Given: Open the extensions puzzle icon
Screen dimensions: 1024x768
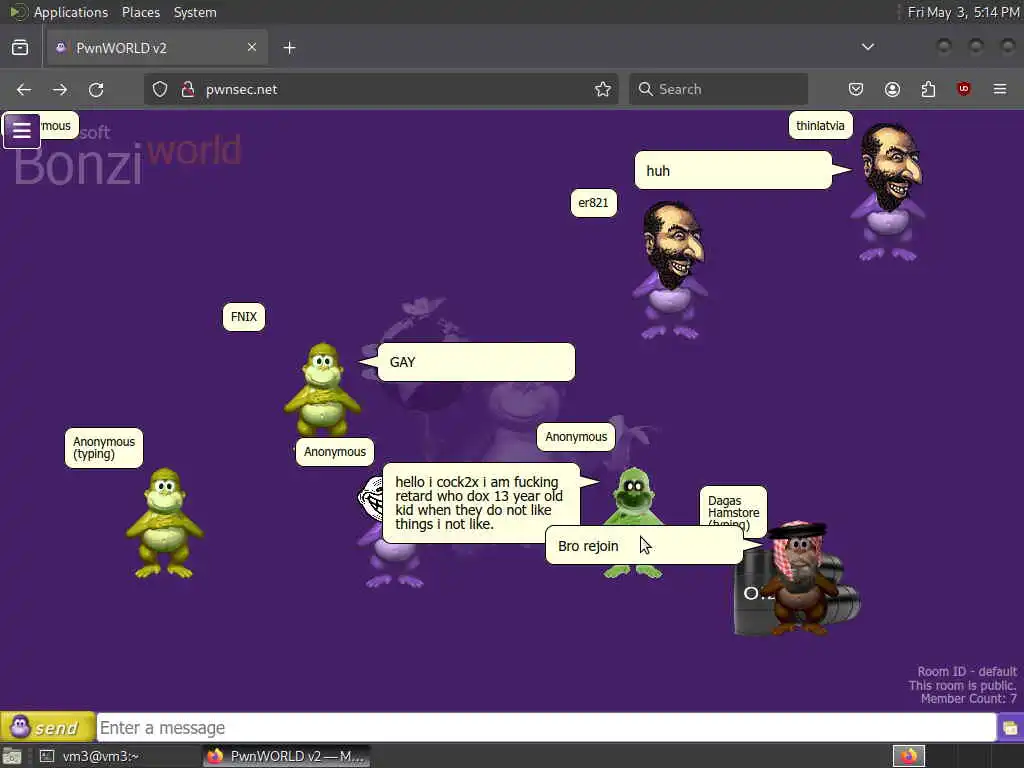Looking at the screenshot, I should click(x=928, y=89).
